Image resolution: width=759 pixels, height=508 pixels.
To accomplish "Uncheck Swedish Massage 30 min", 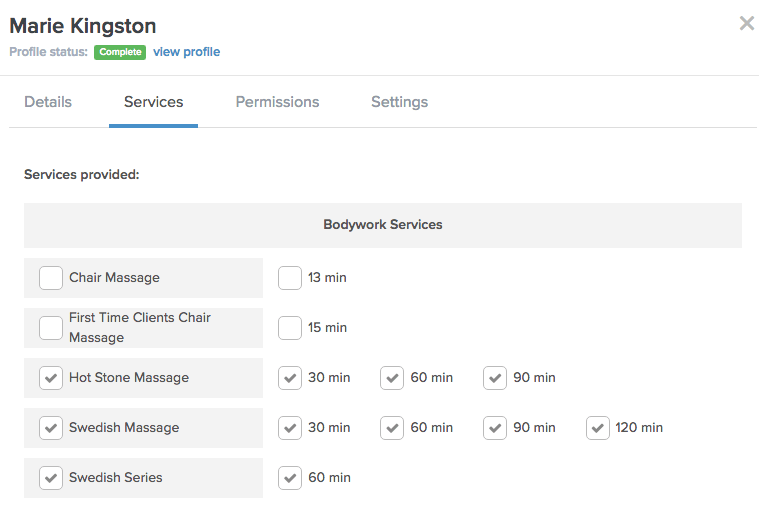I will 290,428.
